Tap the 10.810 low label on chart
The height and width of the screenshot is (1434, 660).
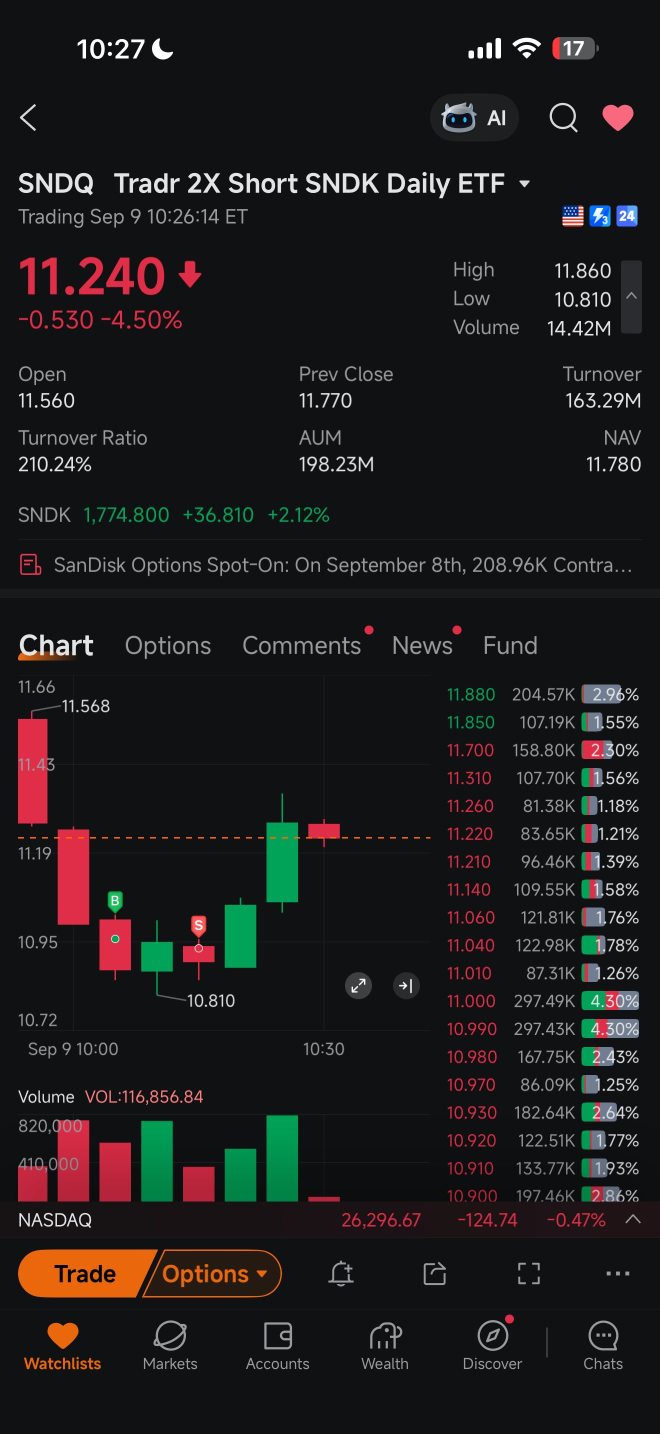click(211, 1000)
